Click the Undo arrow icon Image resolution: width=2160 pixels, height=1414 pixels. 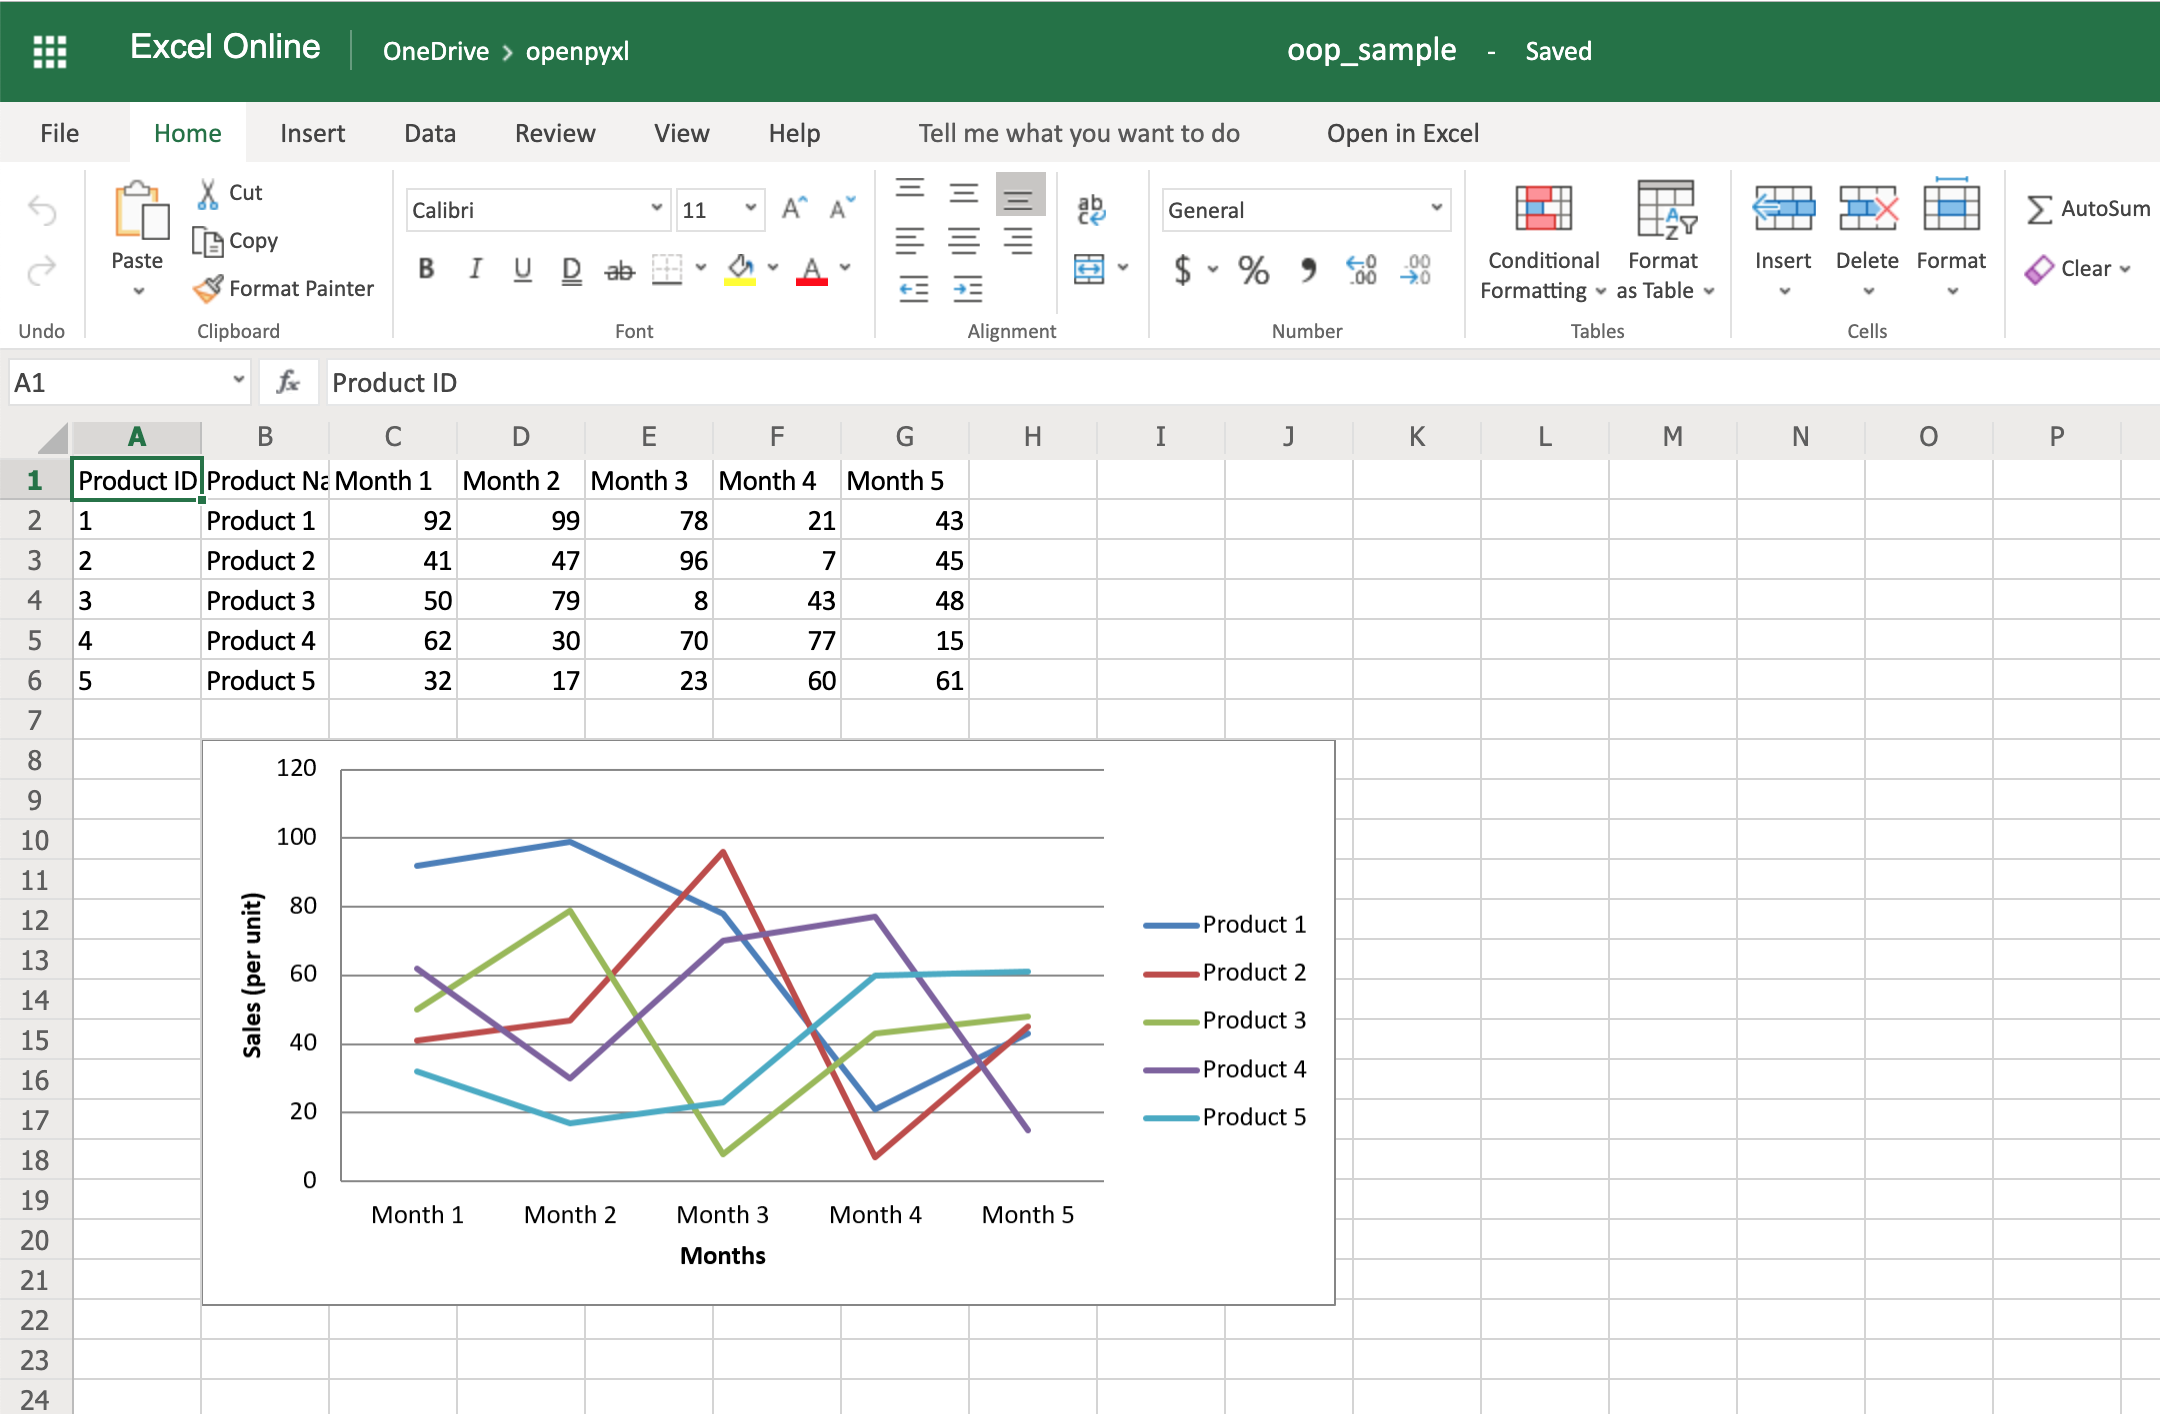tap(40, 208)
